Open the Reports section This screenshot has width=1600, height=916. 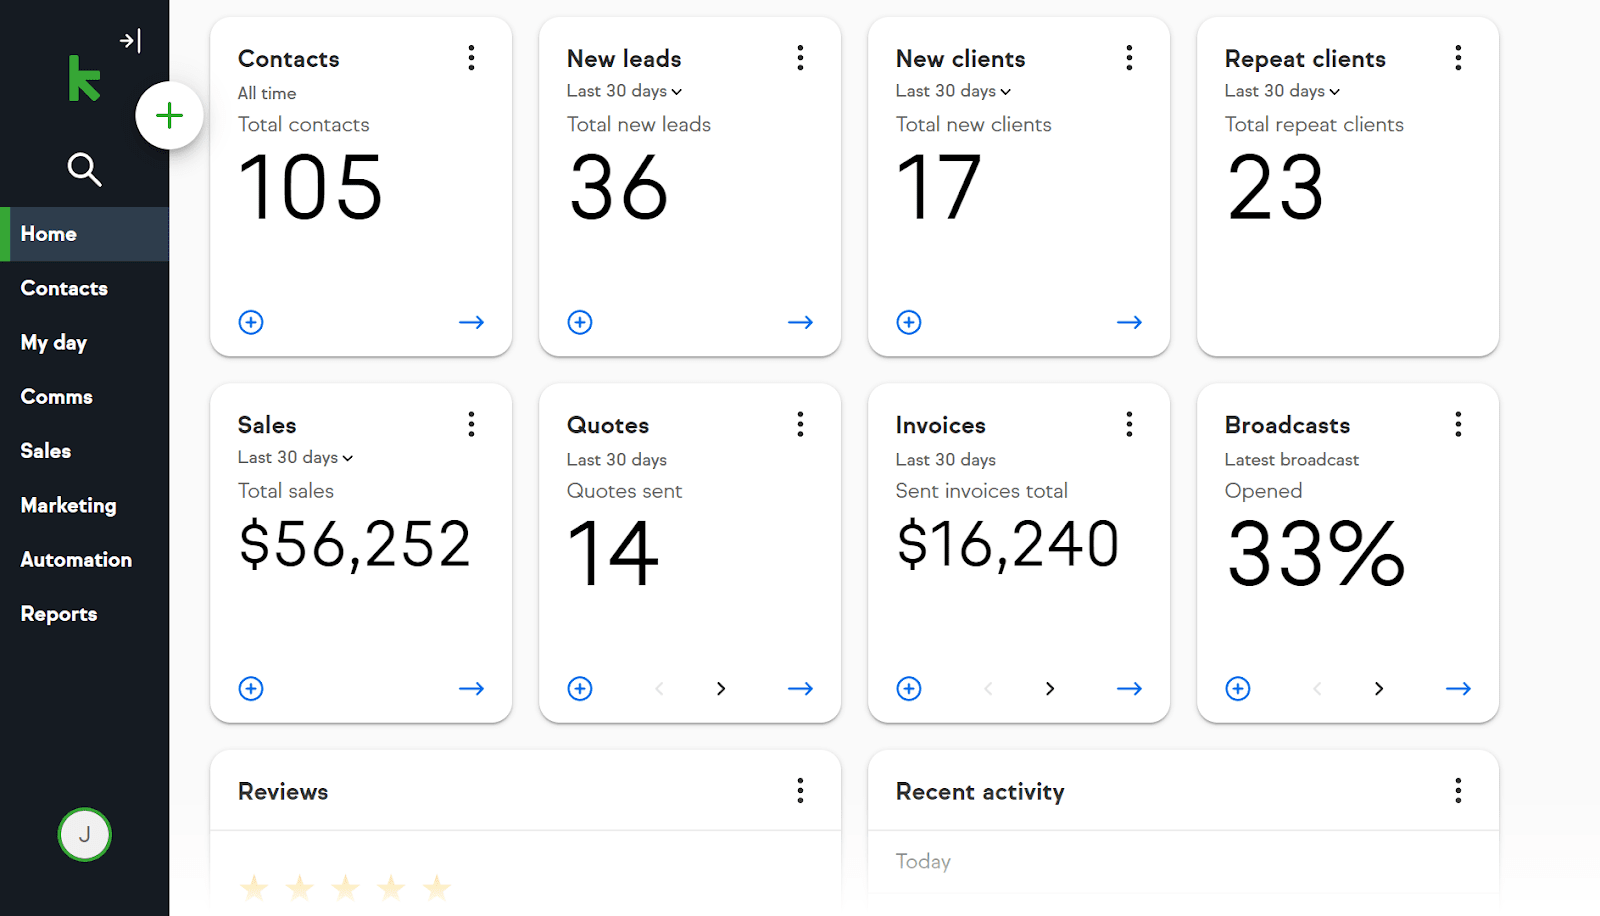58,613
